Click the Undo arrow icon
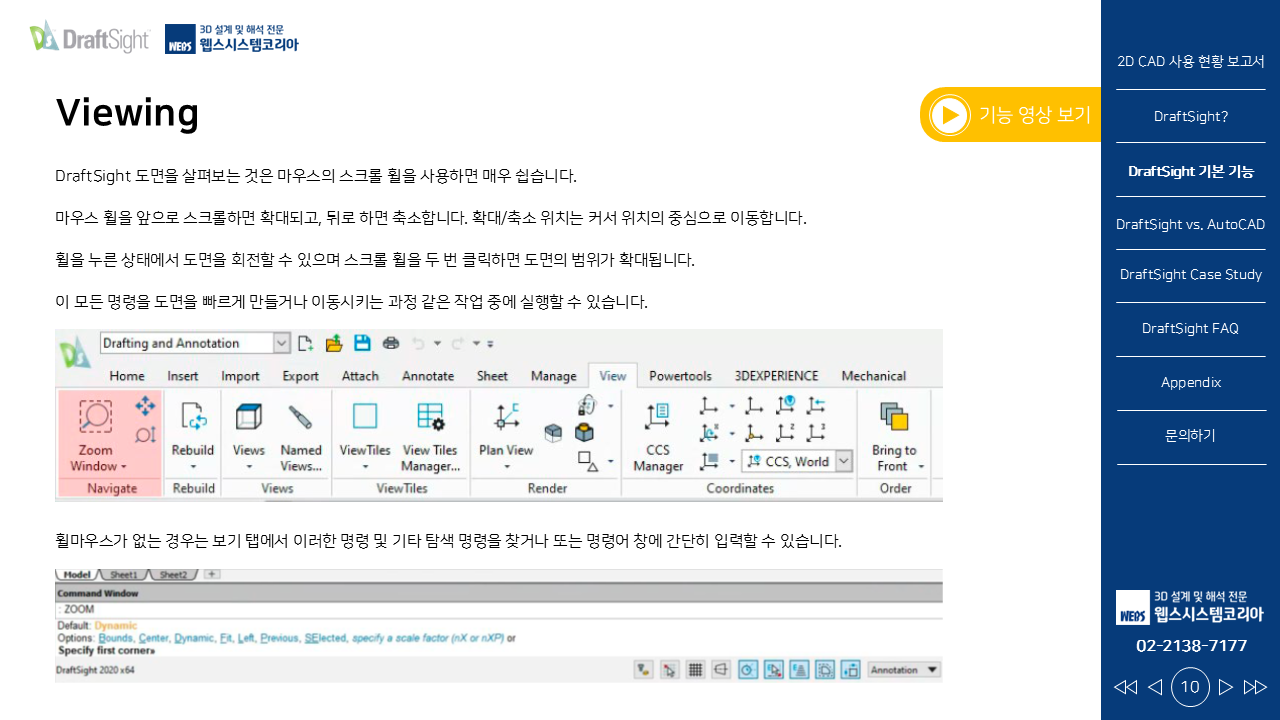Viewport: 1280px width, 720px height. coord(419,343)
